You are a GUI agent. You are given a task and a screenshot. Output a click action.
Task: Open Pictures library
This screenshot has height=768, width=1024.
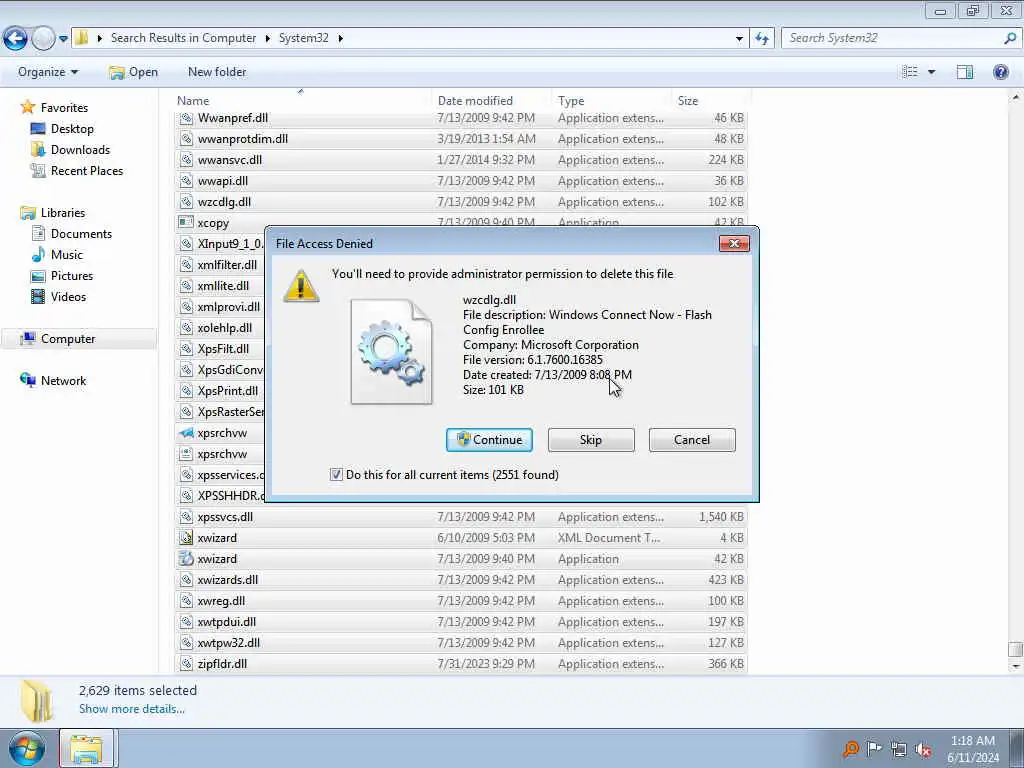(x=72, y=276)
